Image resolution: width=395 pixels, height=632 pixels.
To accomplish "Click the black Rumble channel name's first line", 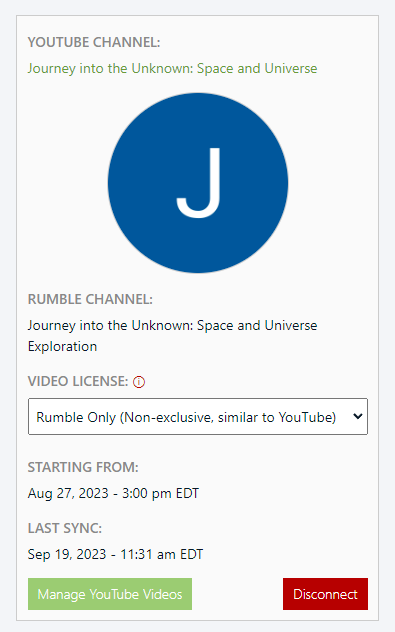I will (173, 326).
